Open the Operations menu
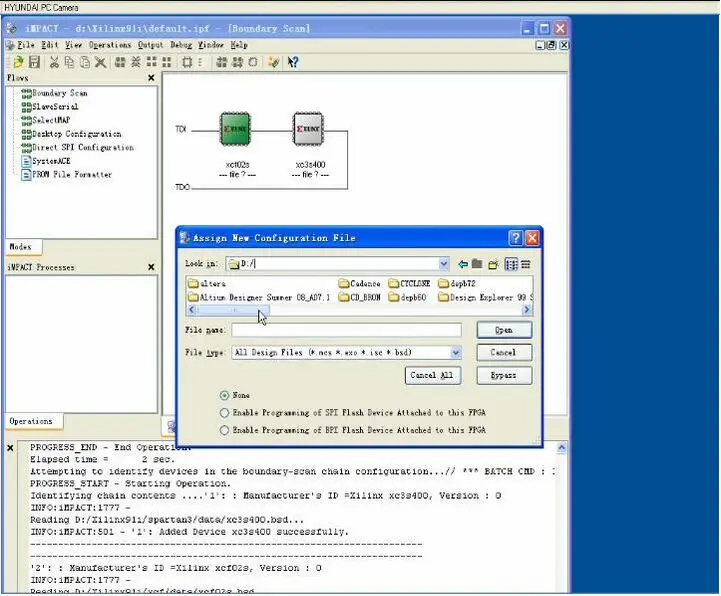721x596 pixels. pyautogui.click(x=109, y=45)
